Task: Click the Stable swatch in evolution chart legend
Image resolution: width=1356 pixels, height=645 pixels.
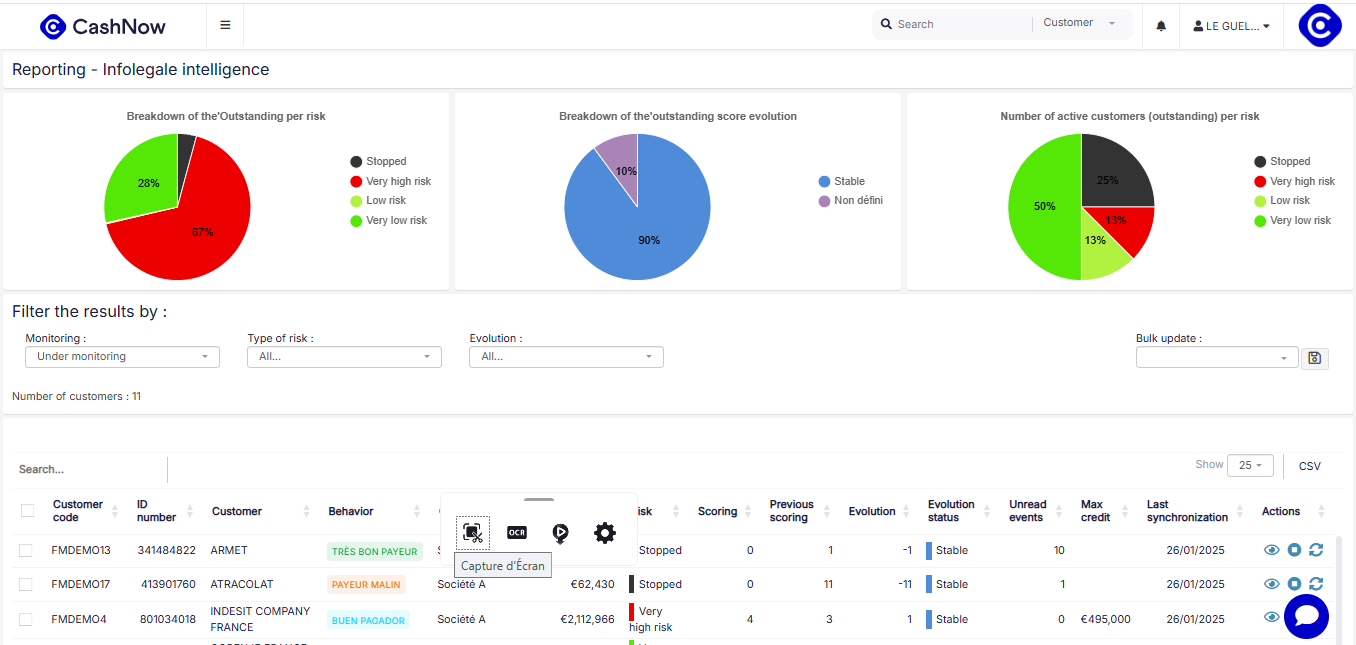Action: (x=824, y=181)
